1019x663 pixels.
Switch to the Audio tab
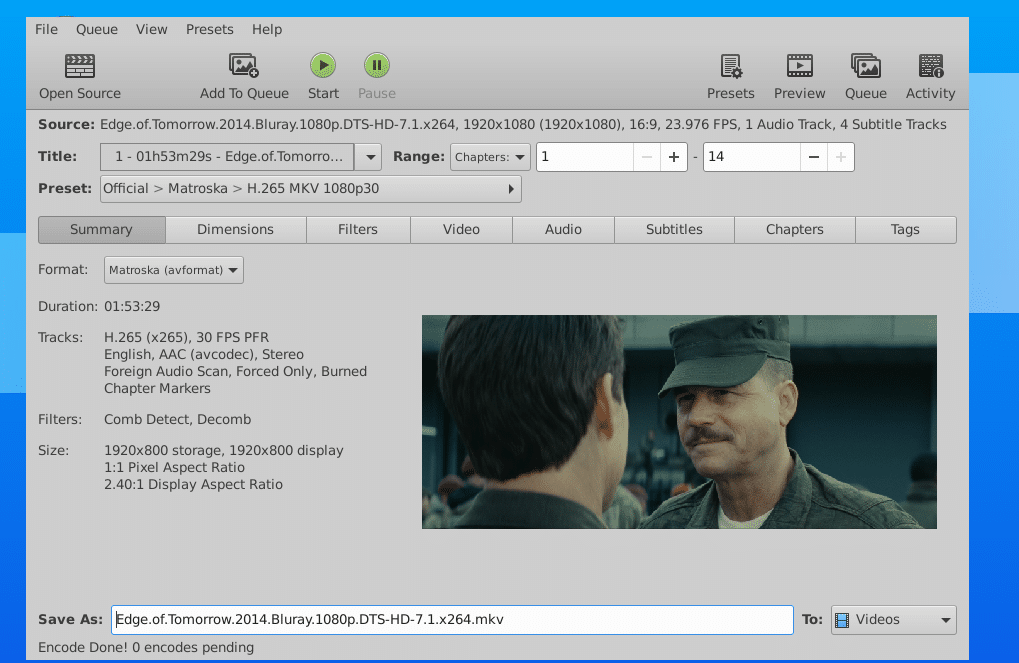coord(563,229)
